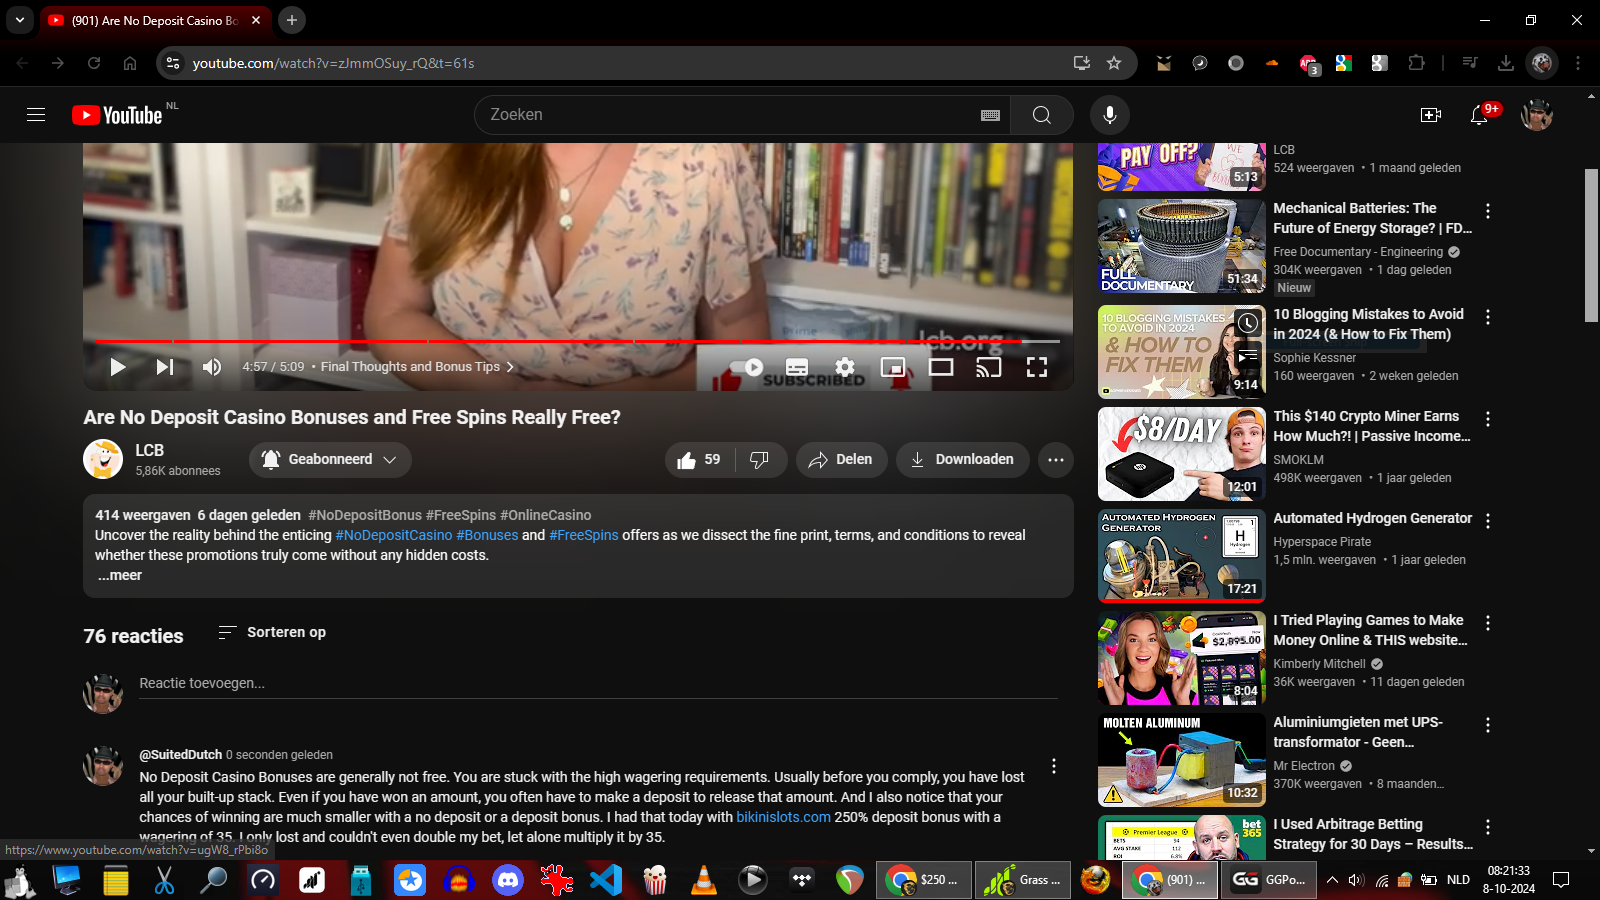Image resolution: width=1600 pixels, height=900 pixels.
Task: Seek on the red video progress bar
Action: tap(577, 341)
